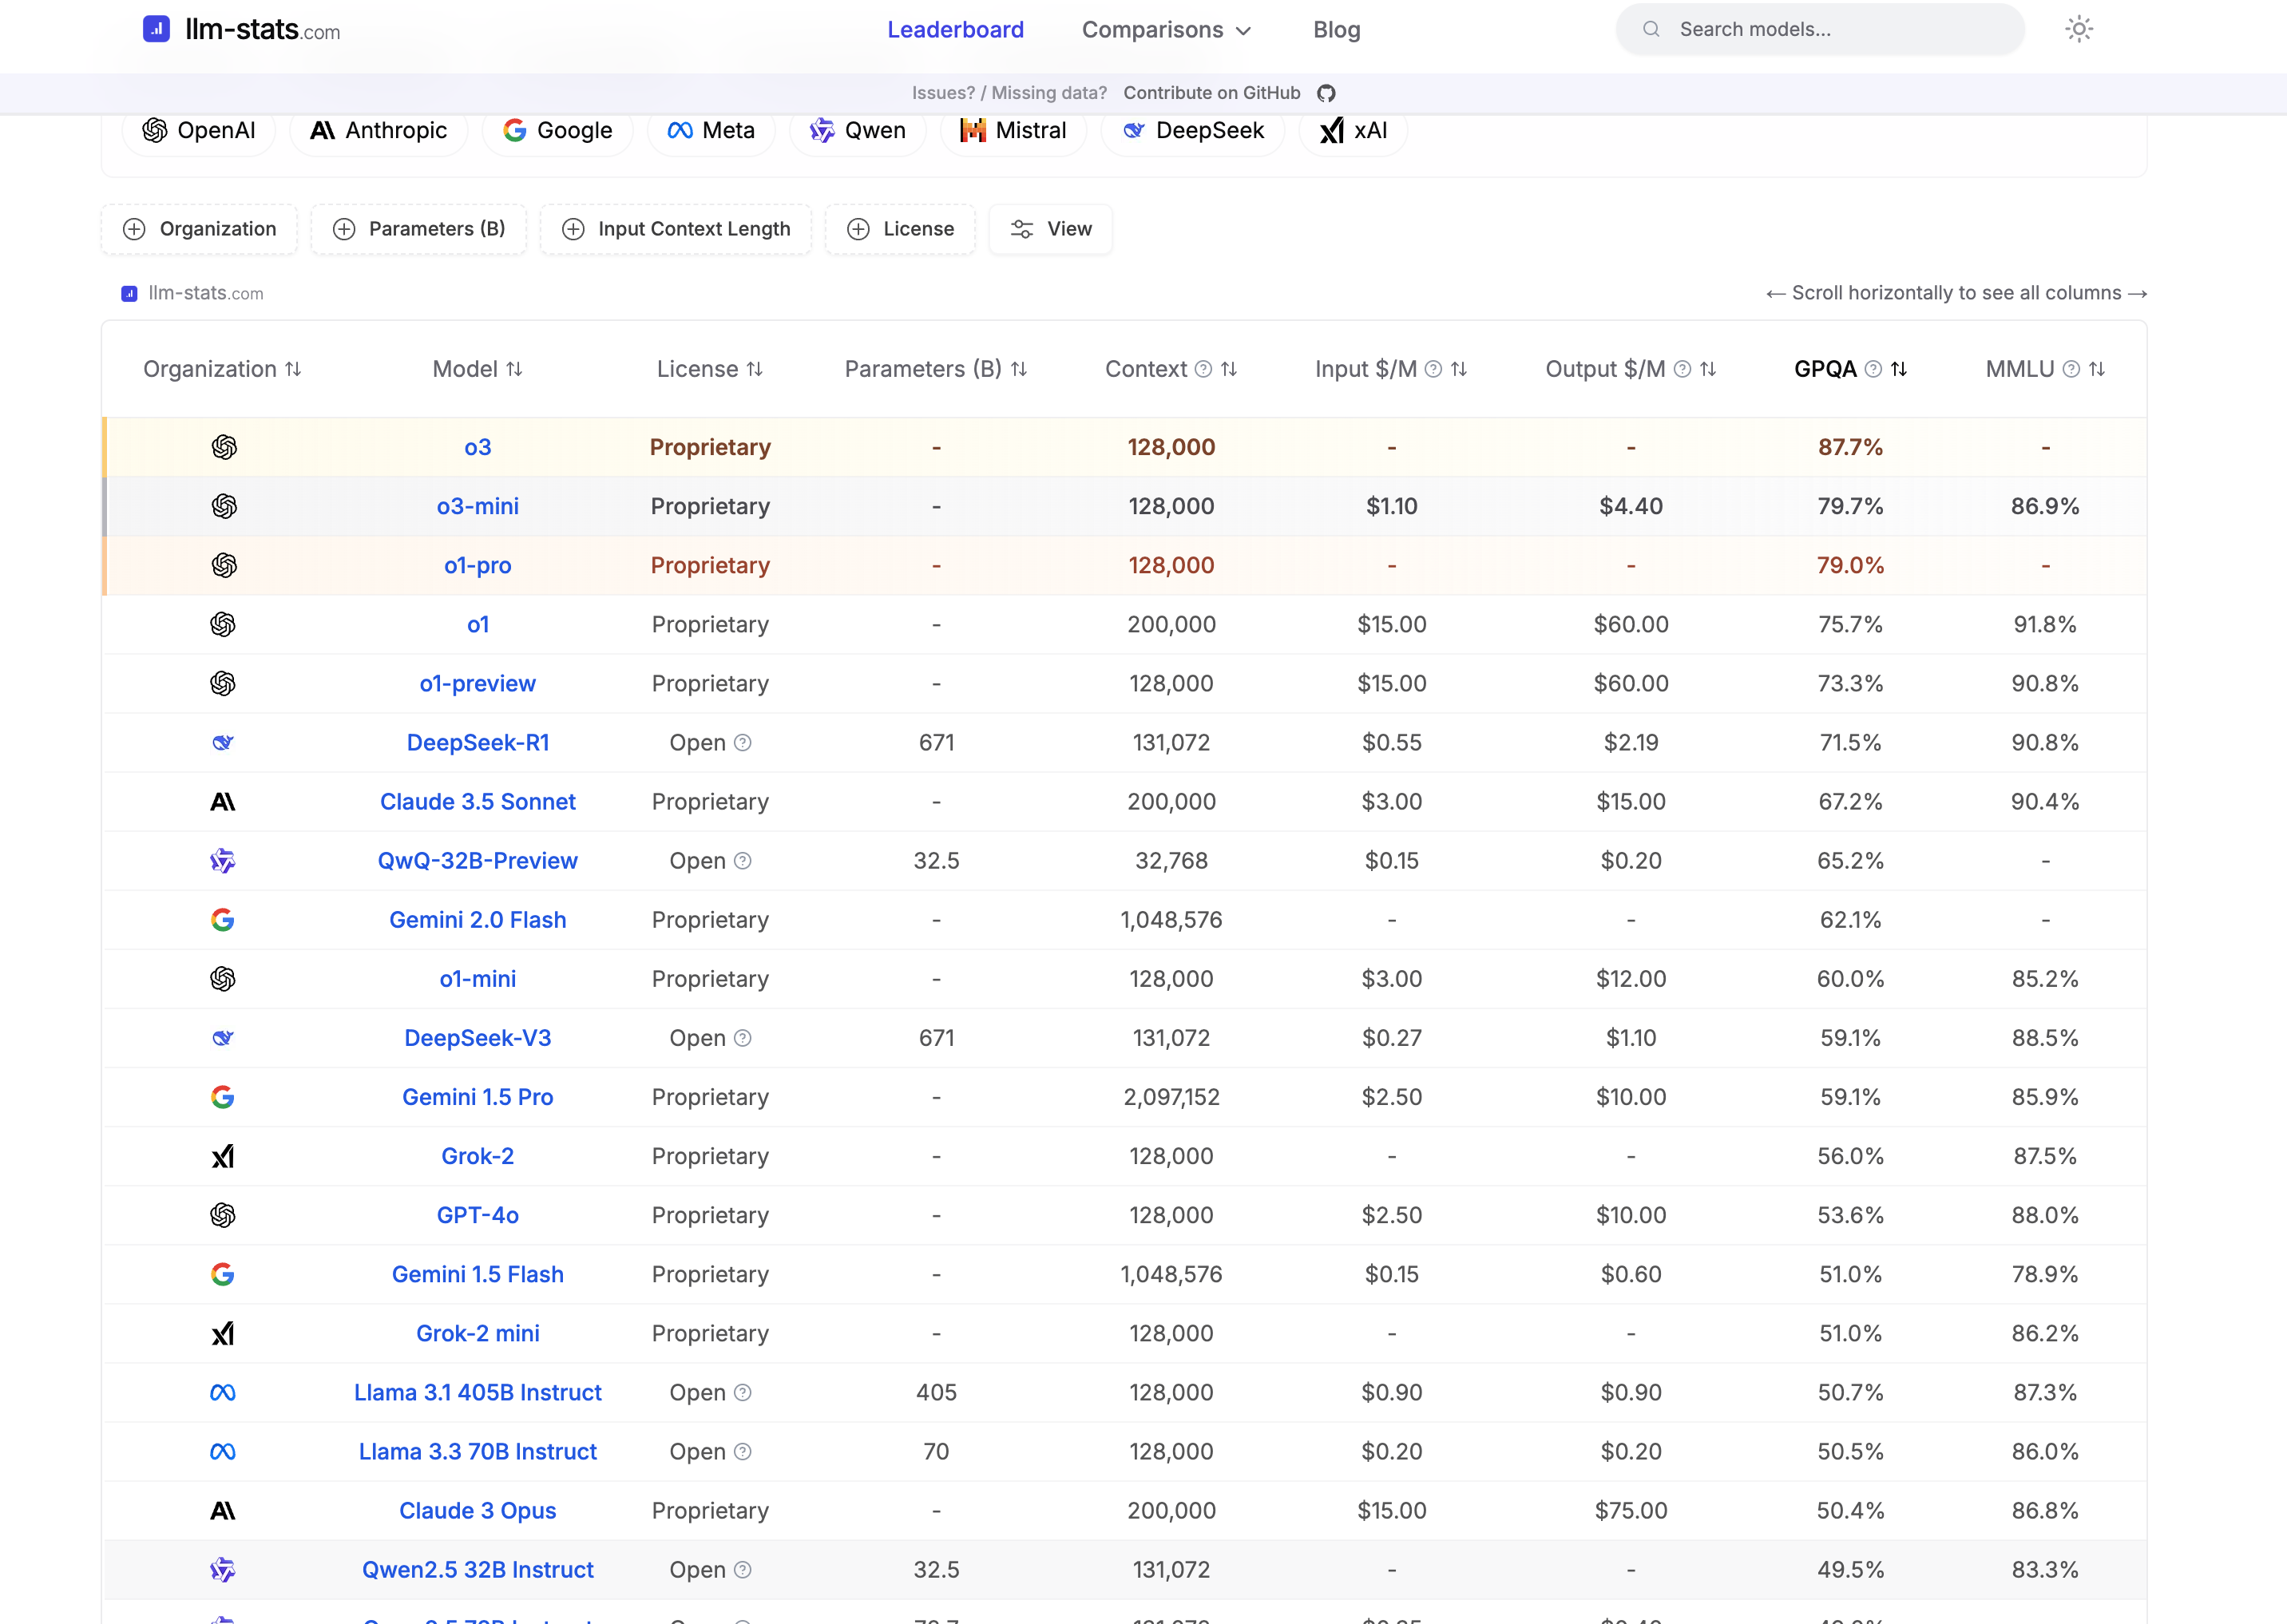The width and height of the screenshot is (2287, 1624).
Task: Filter models by OpenAI chip
Action: 199,131
